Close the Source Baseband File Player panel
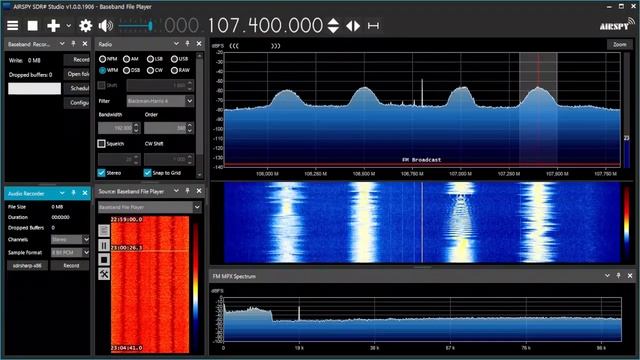 [199, 191]
